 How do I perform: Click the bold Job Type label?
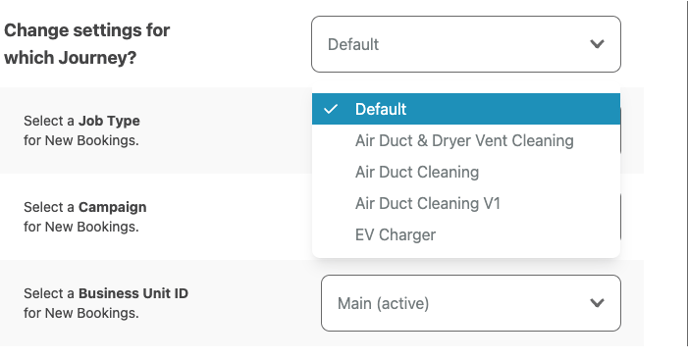click(109, 121)
